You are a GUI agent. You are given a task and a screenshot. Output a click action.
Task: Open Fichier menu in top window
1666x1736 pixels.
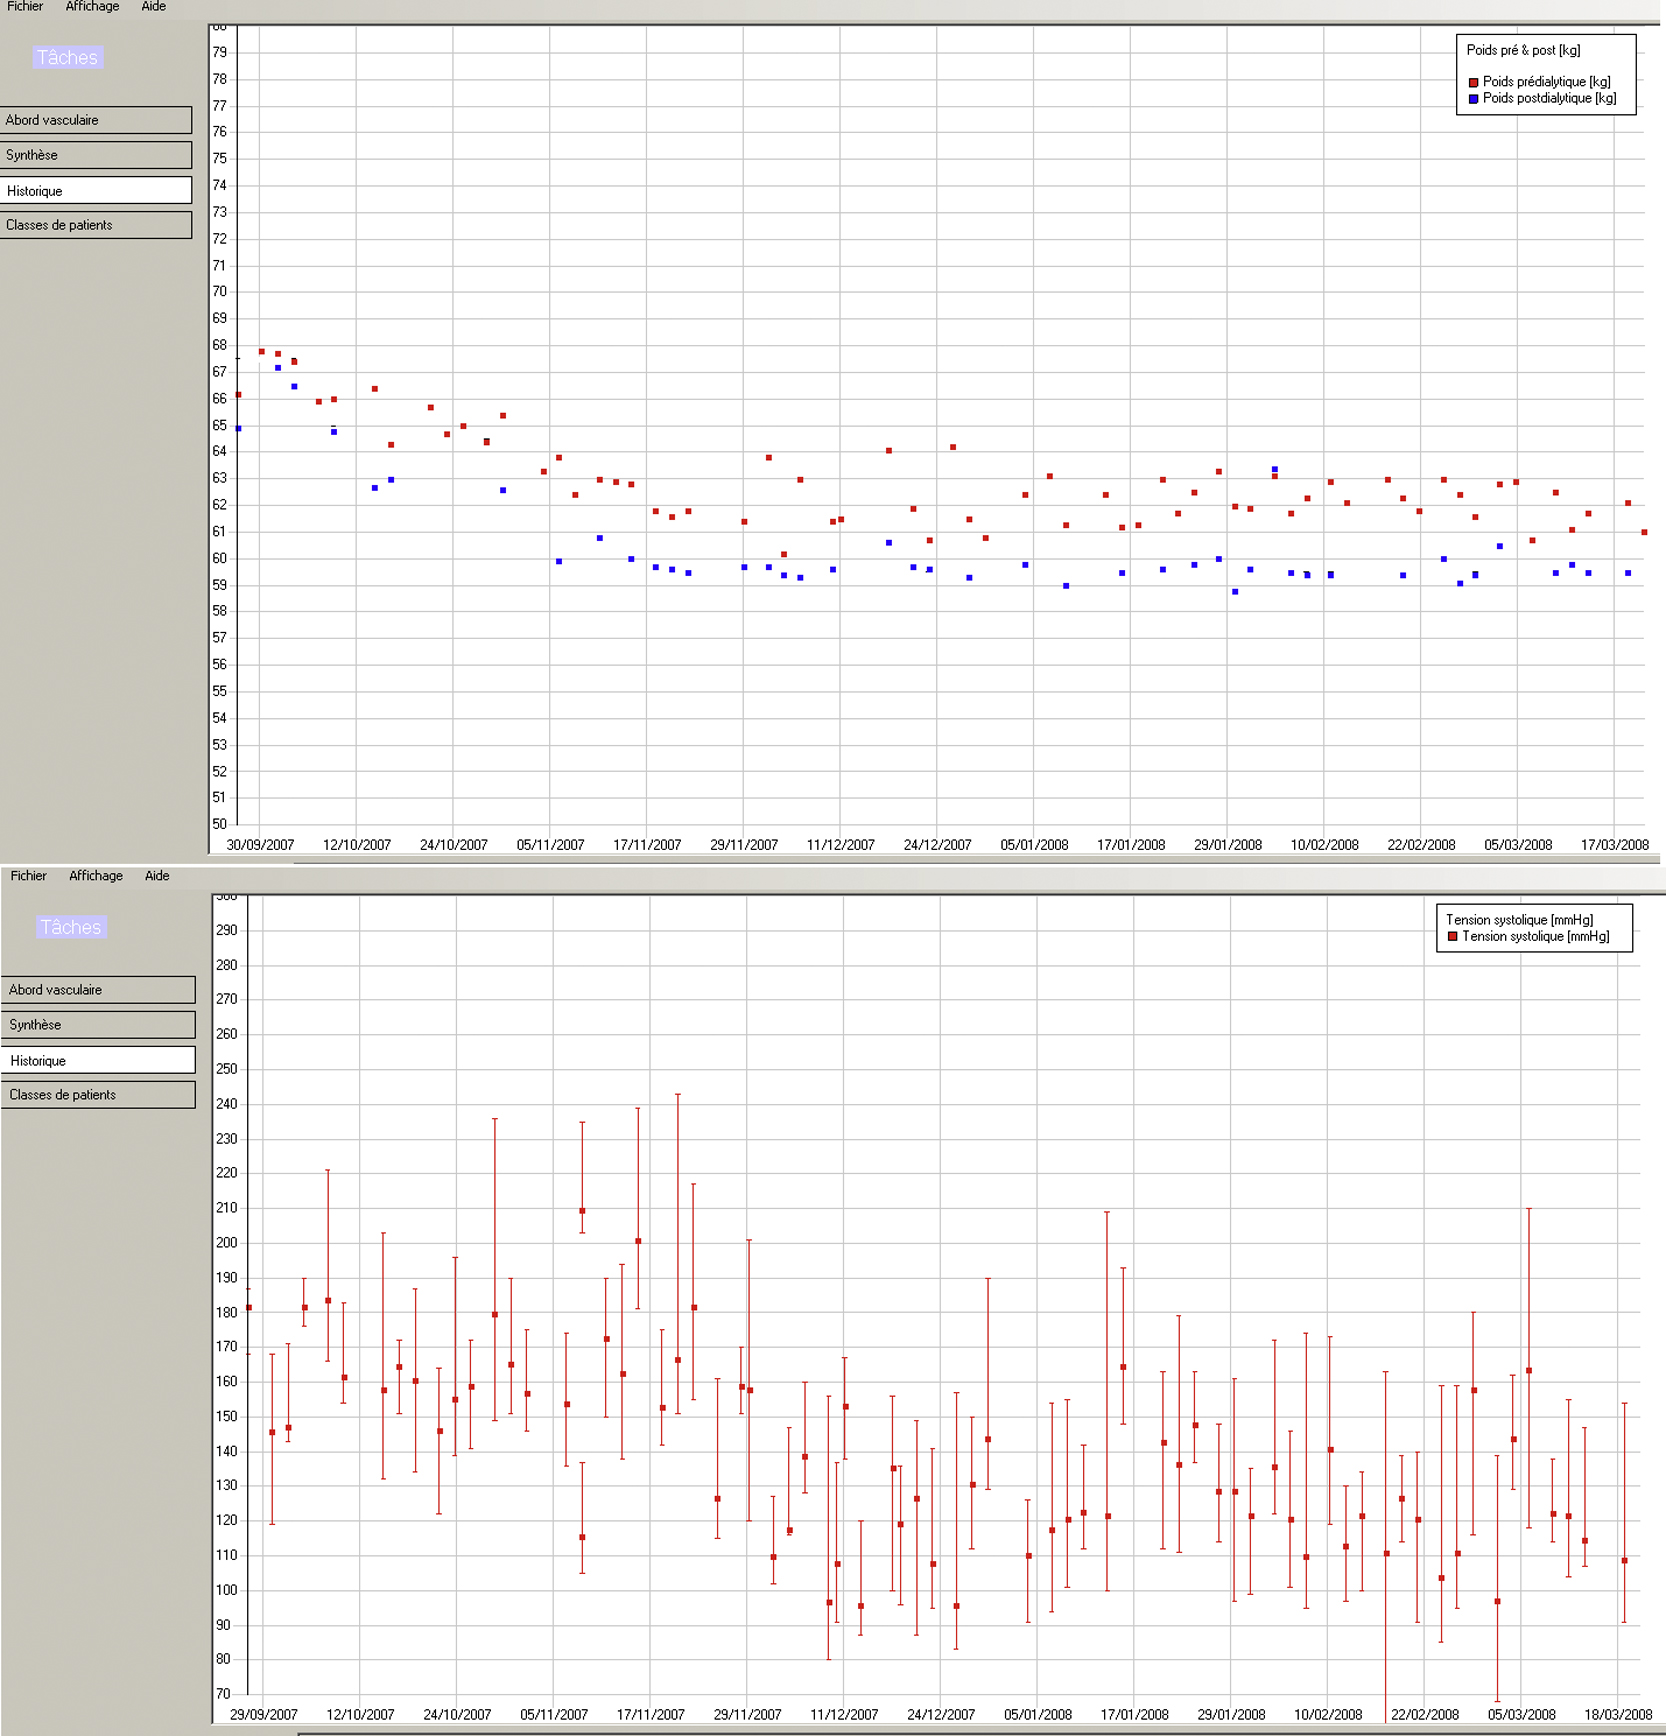click(25, 6)
